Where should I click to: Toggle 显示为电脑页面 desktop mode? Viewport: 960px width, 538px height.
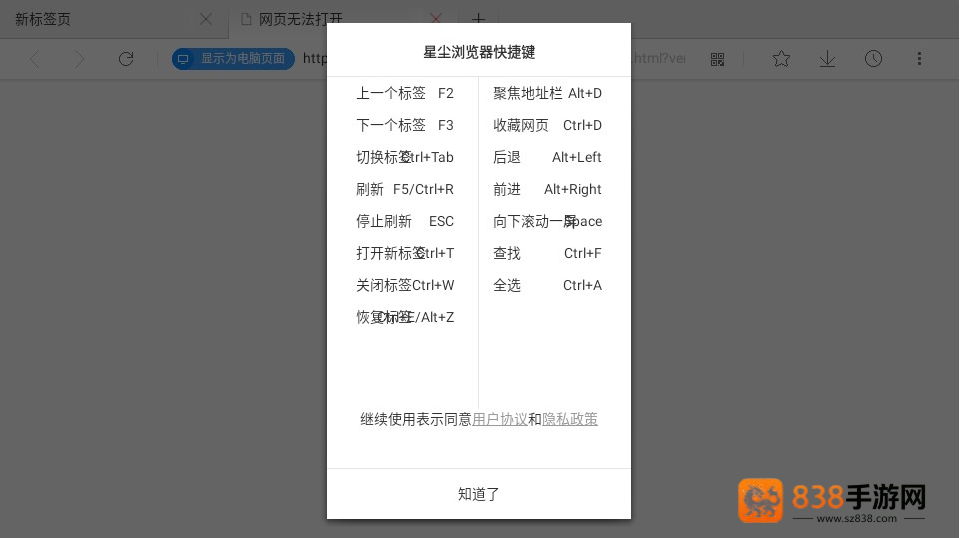[233, 59]
